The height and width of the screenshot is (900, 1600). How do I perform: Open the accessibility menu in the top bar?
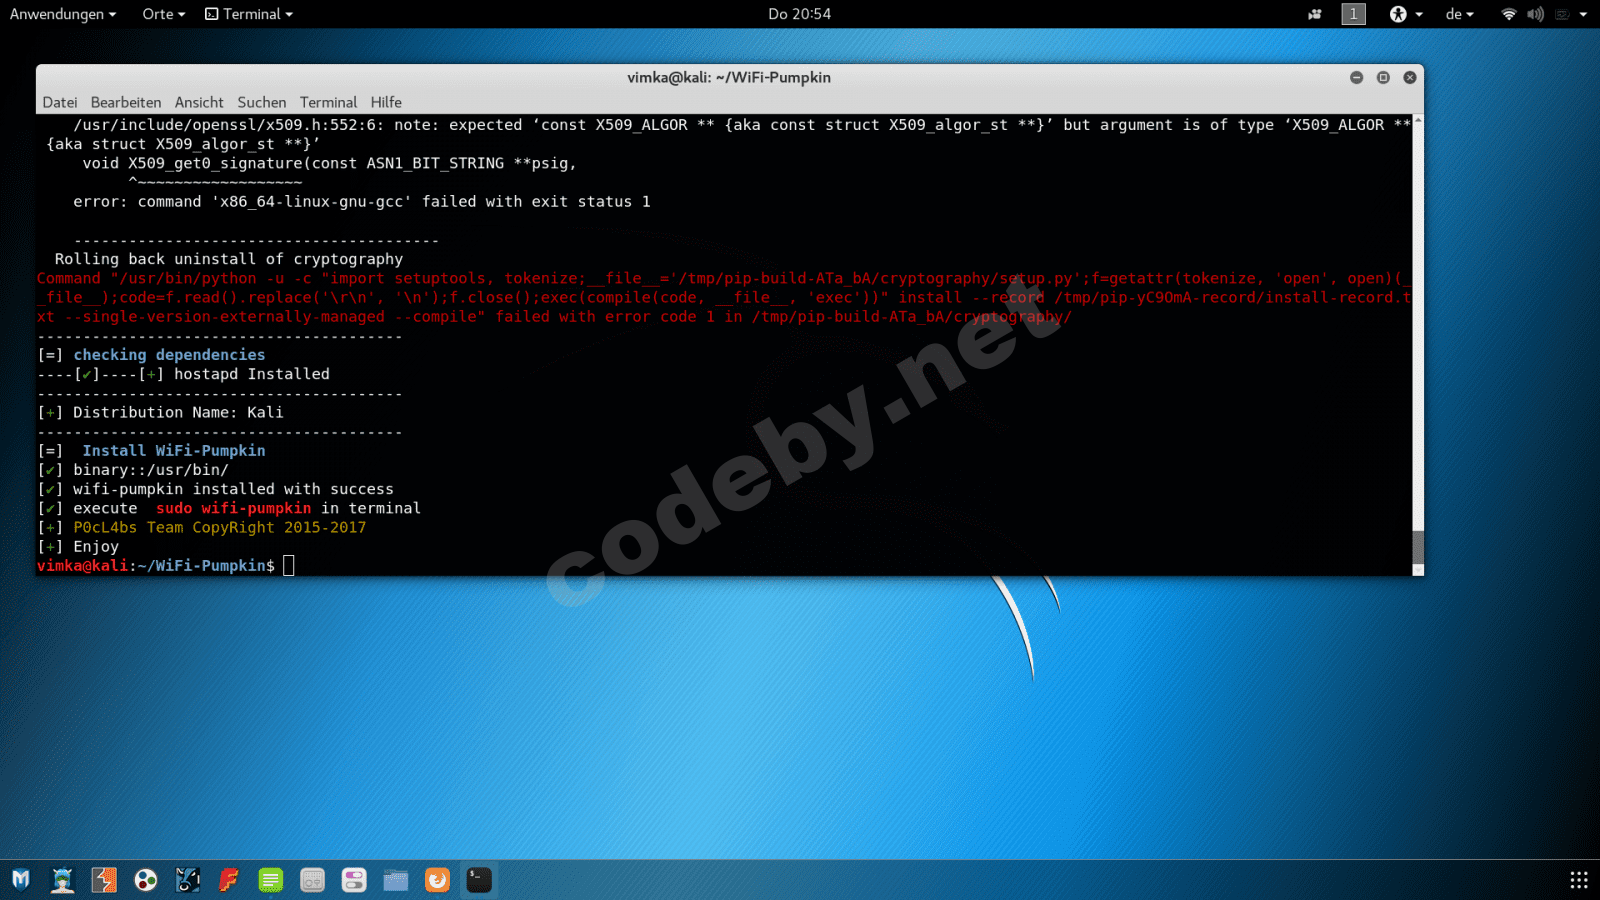1405,14
